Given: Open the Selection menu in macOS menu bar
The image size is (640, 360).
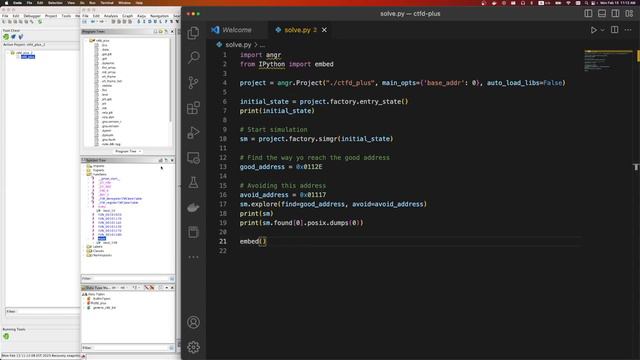Looking at the screenshot, I should point(55,3).
